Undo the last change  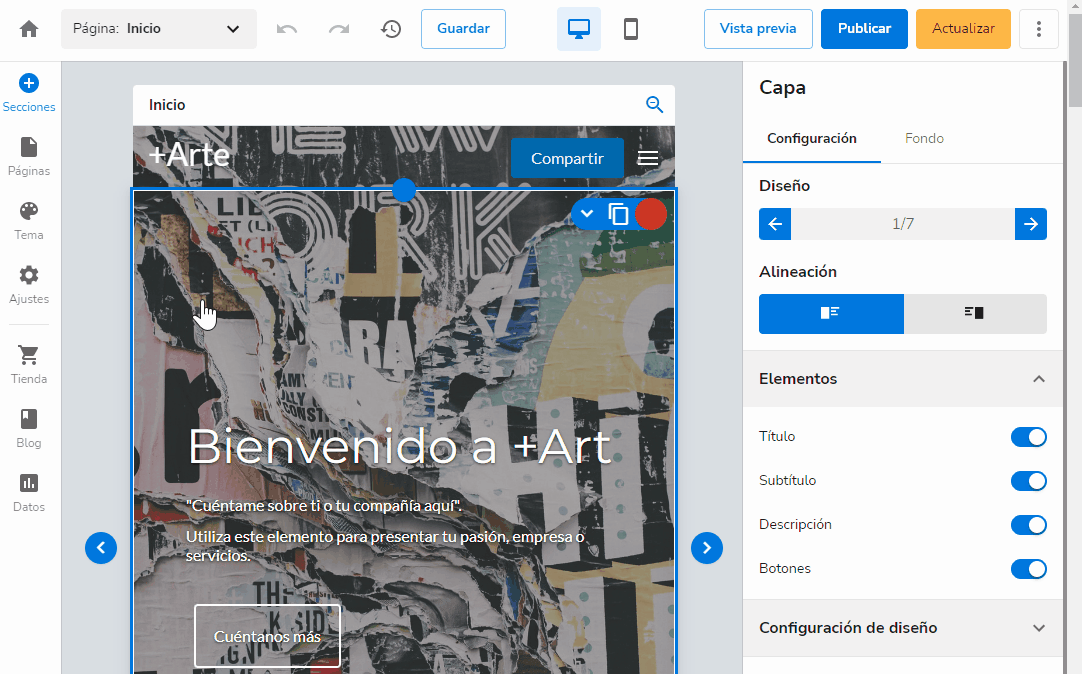pos(287,29)
